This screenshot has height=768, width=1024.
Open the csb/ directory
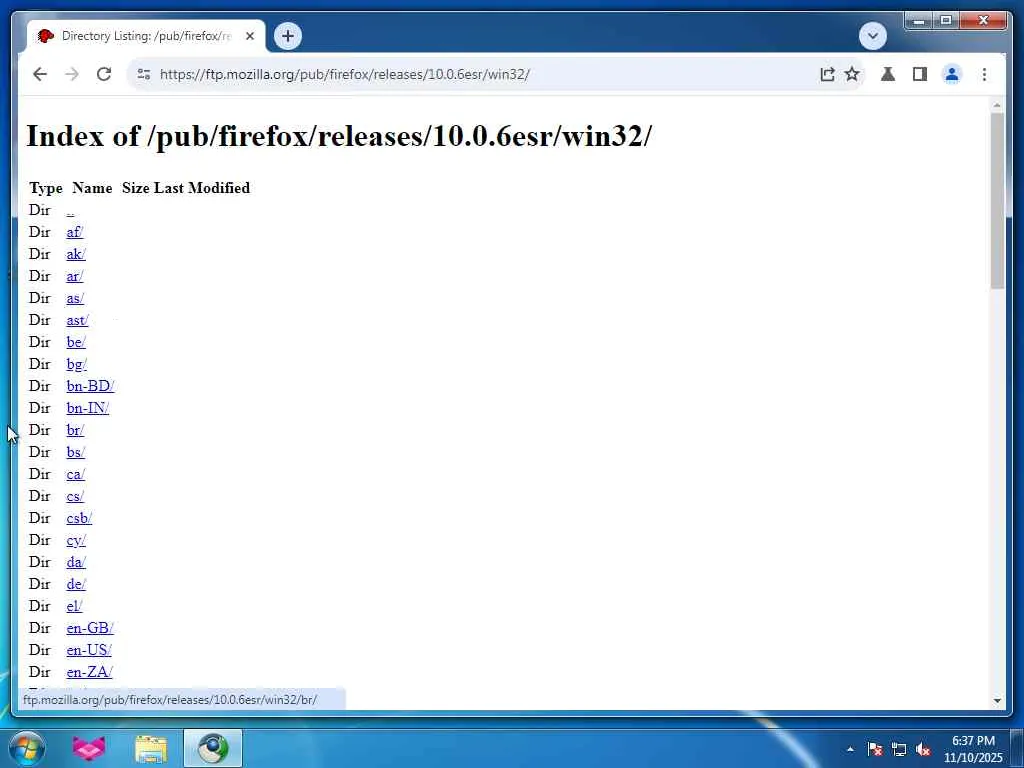click(79, 518)
